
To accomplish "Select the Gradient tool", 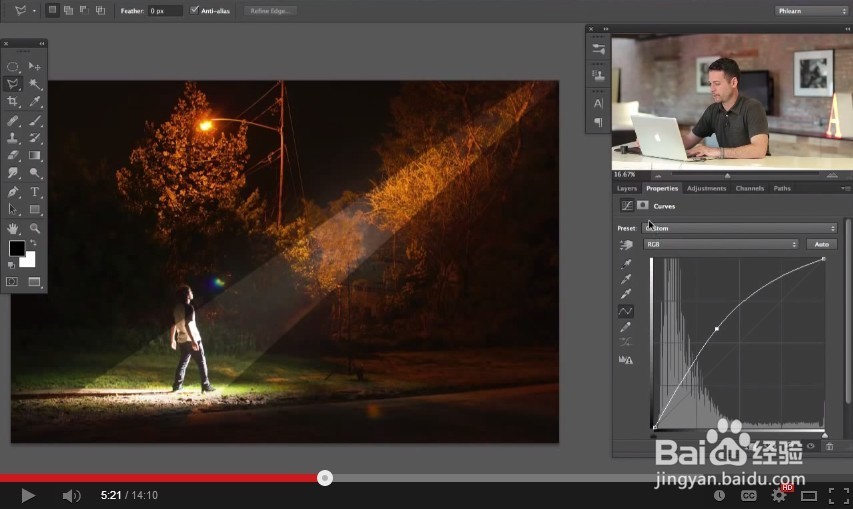I will (35, 155).
